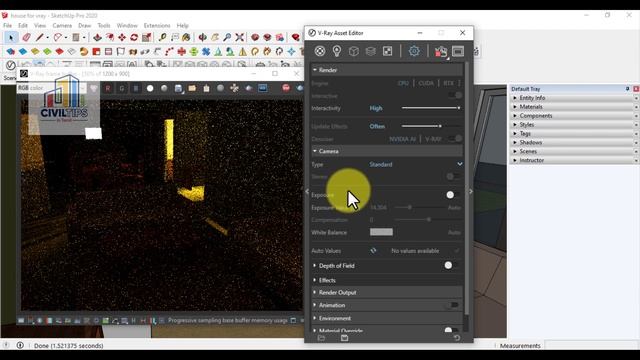Open the Camera menu

(62, 25)
